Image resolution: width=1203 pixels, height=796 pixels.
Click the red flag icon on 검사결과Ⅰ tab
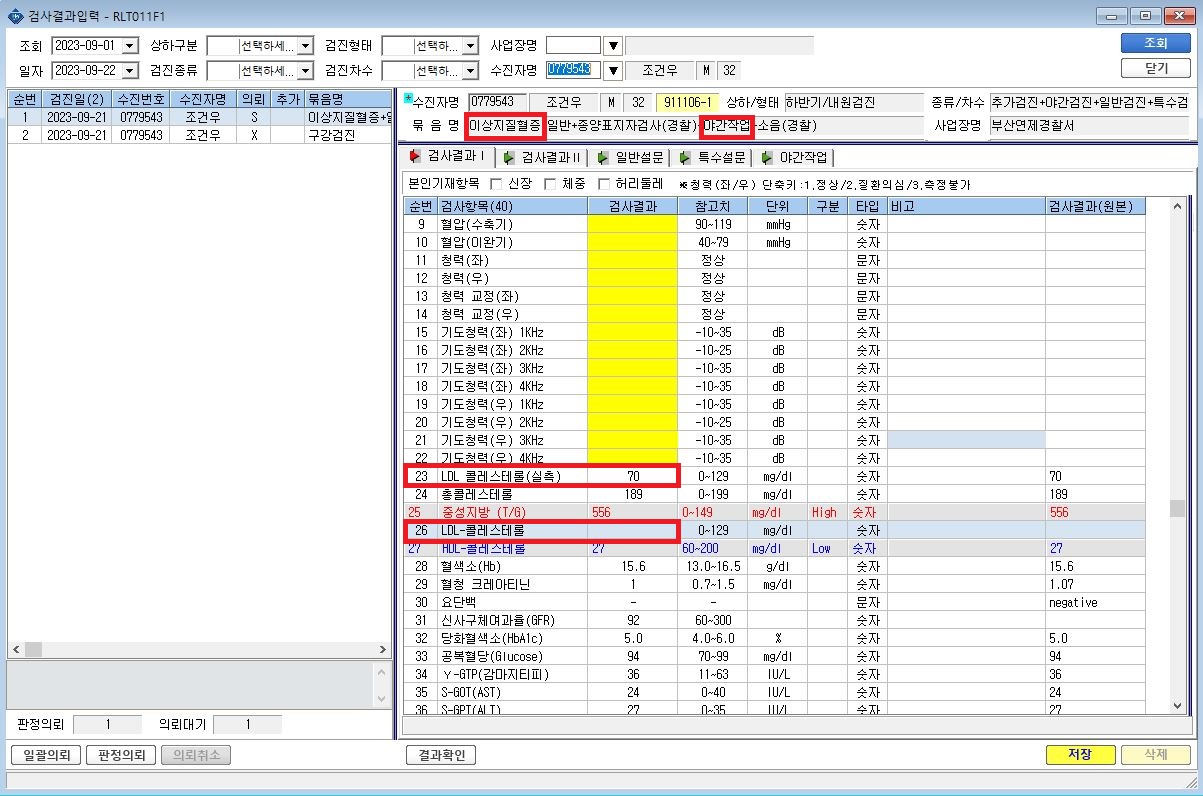tap(414, 157)
